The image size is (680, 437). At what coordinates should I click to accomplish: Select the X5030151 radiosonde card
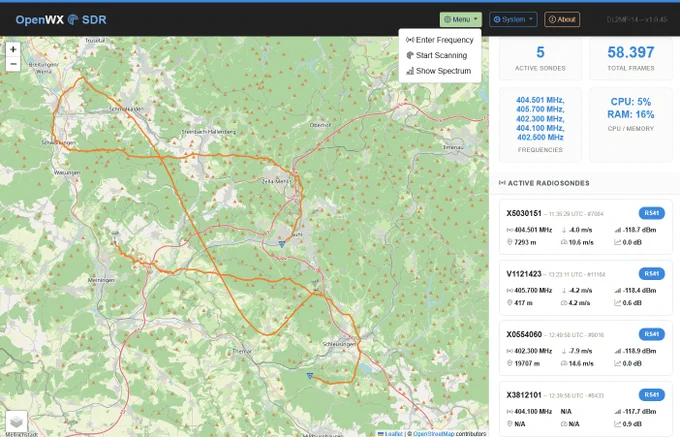585,227
